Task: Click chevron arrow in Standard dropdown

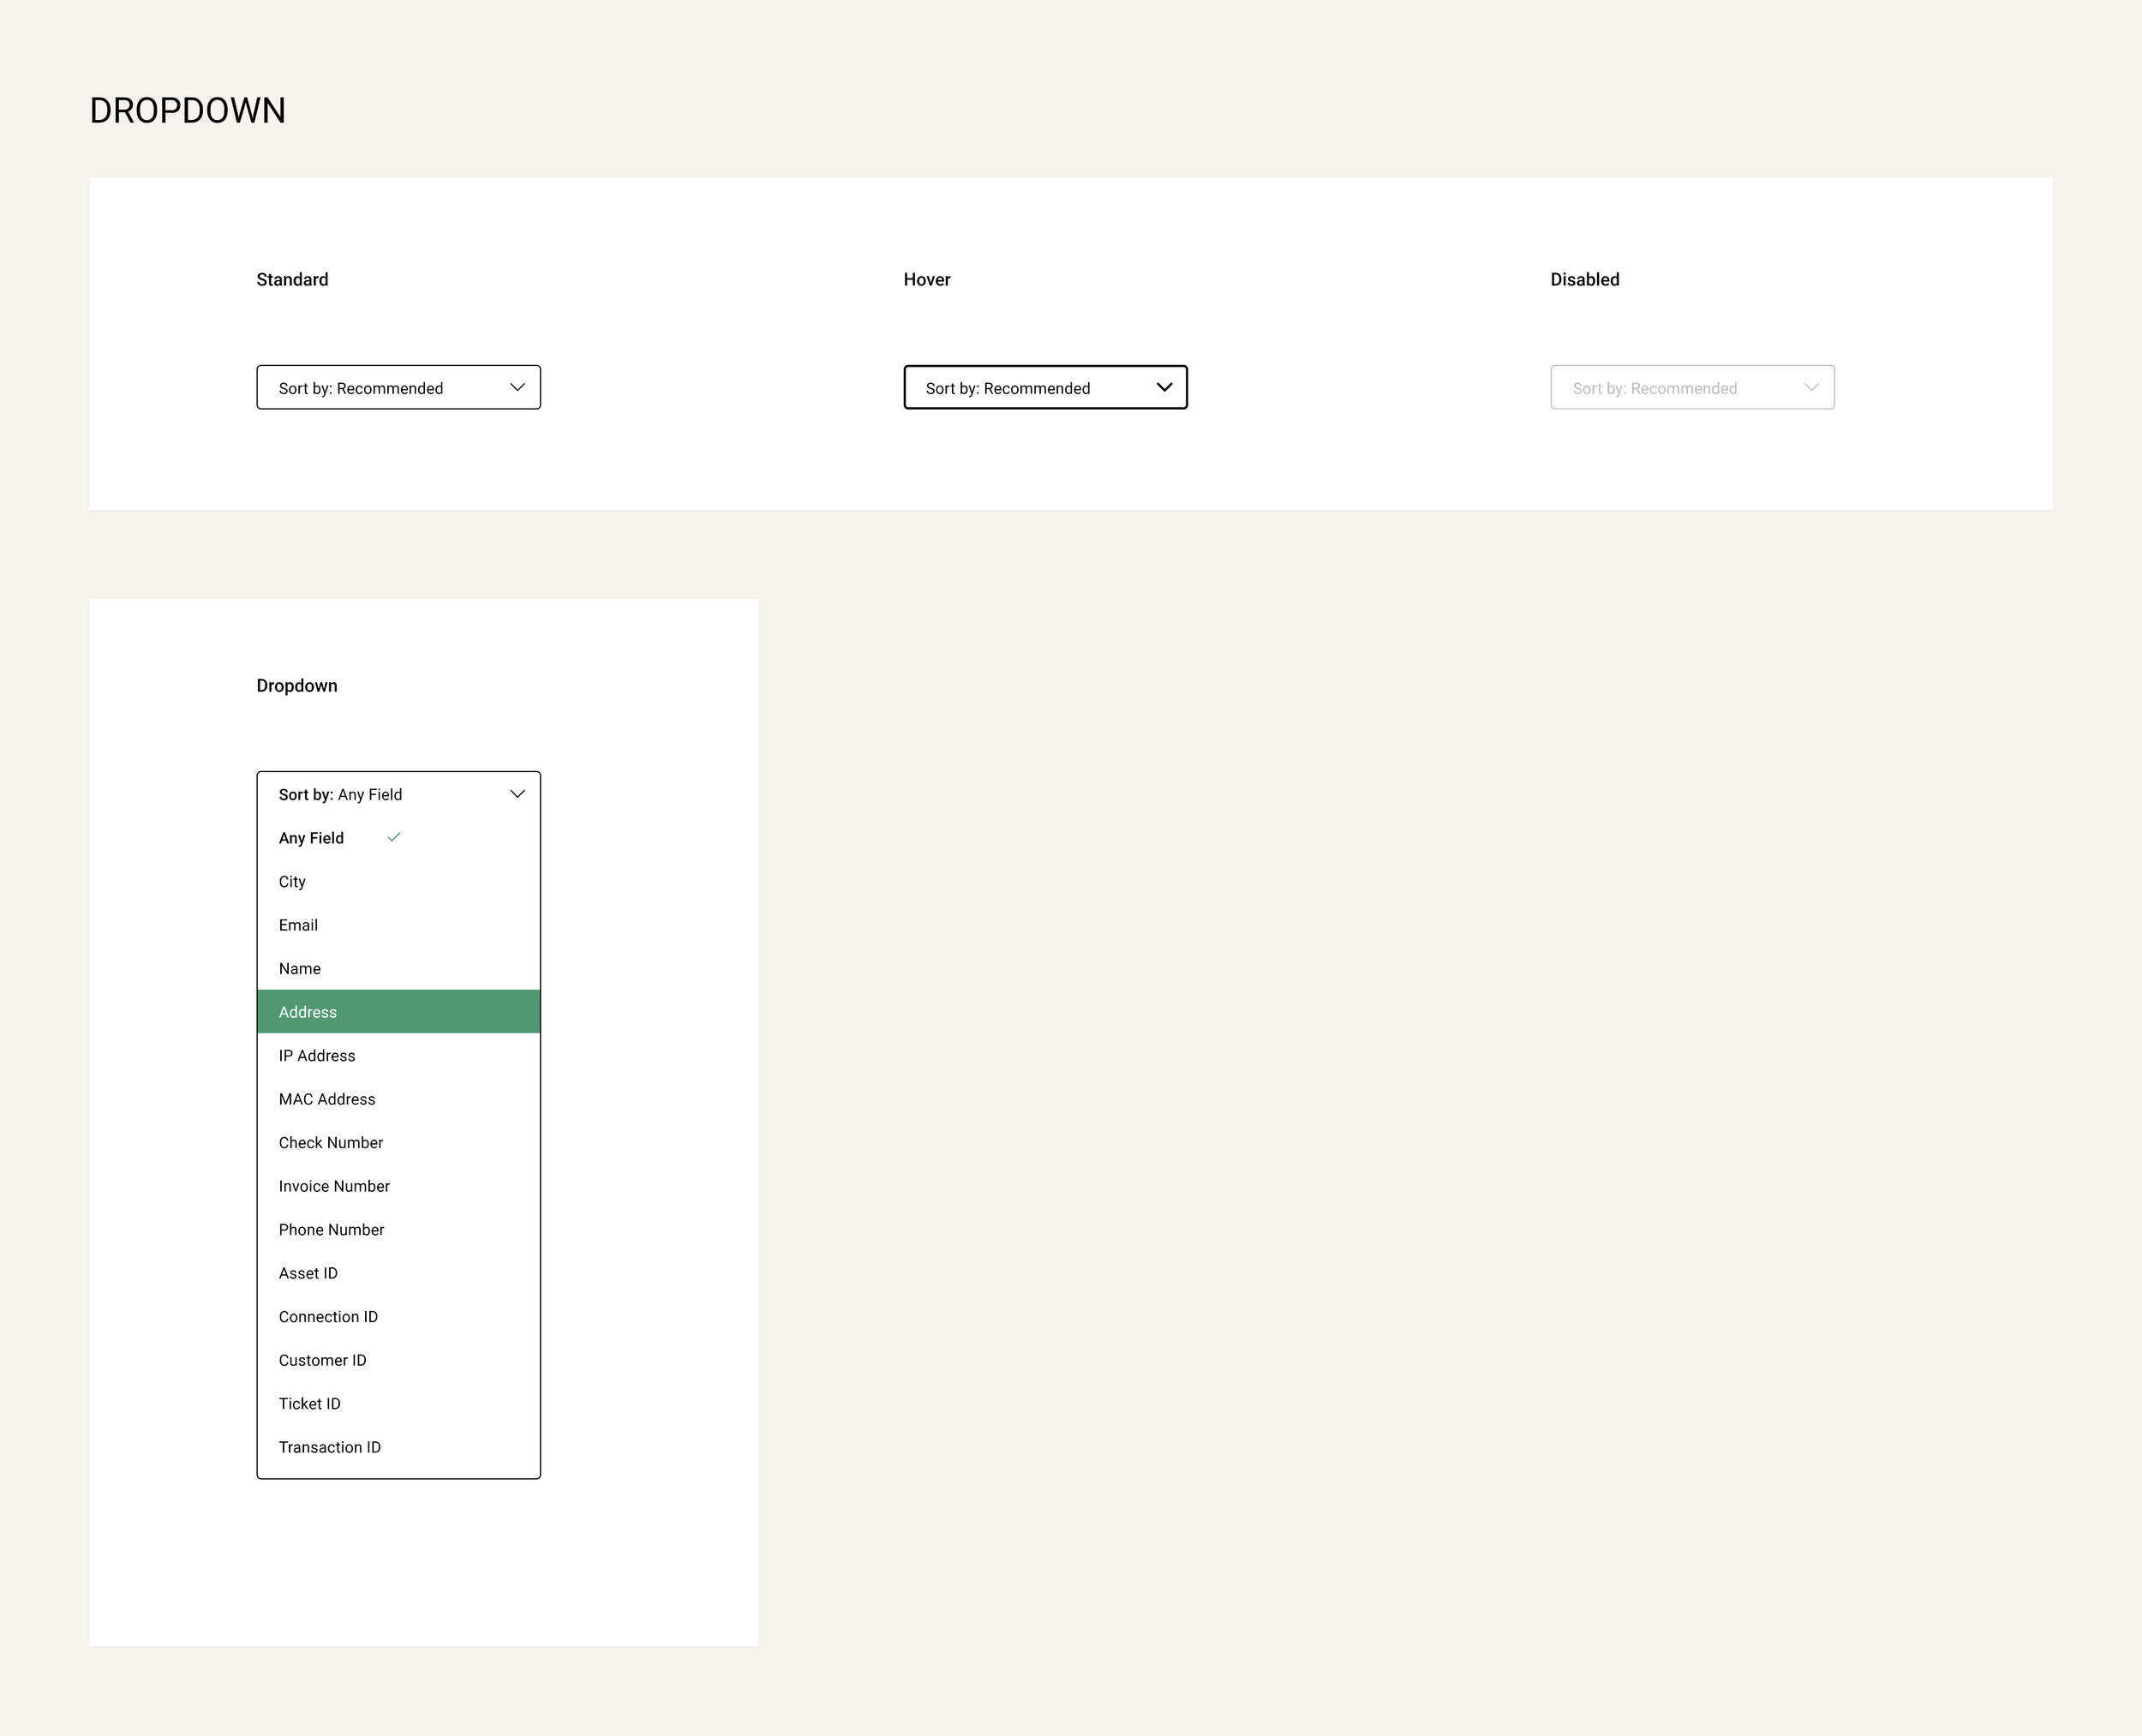Action: coord(517,387)
